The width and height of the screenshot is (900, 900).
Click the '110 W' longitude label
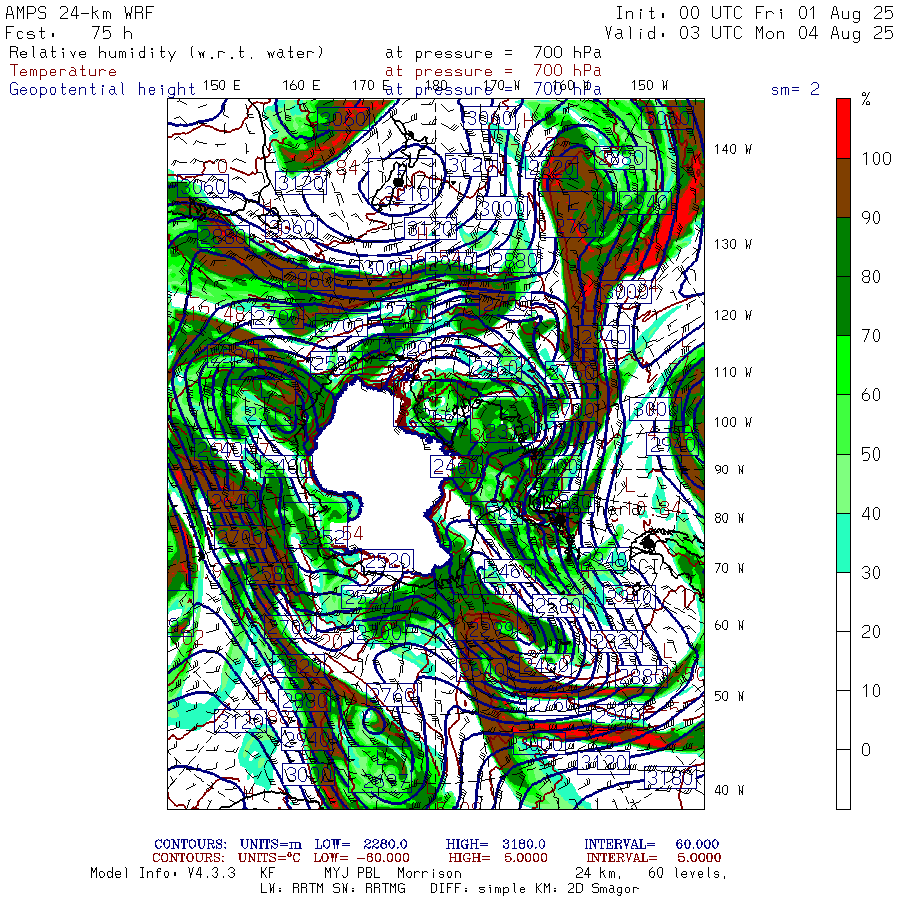[733, 372]
